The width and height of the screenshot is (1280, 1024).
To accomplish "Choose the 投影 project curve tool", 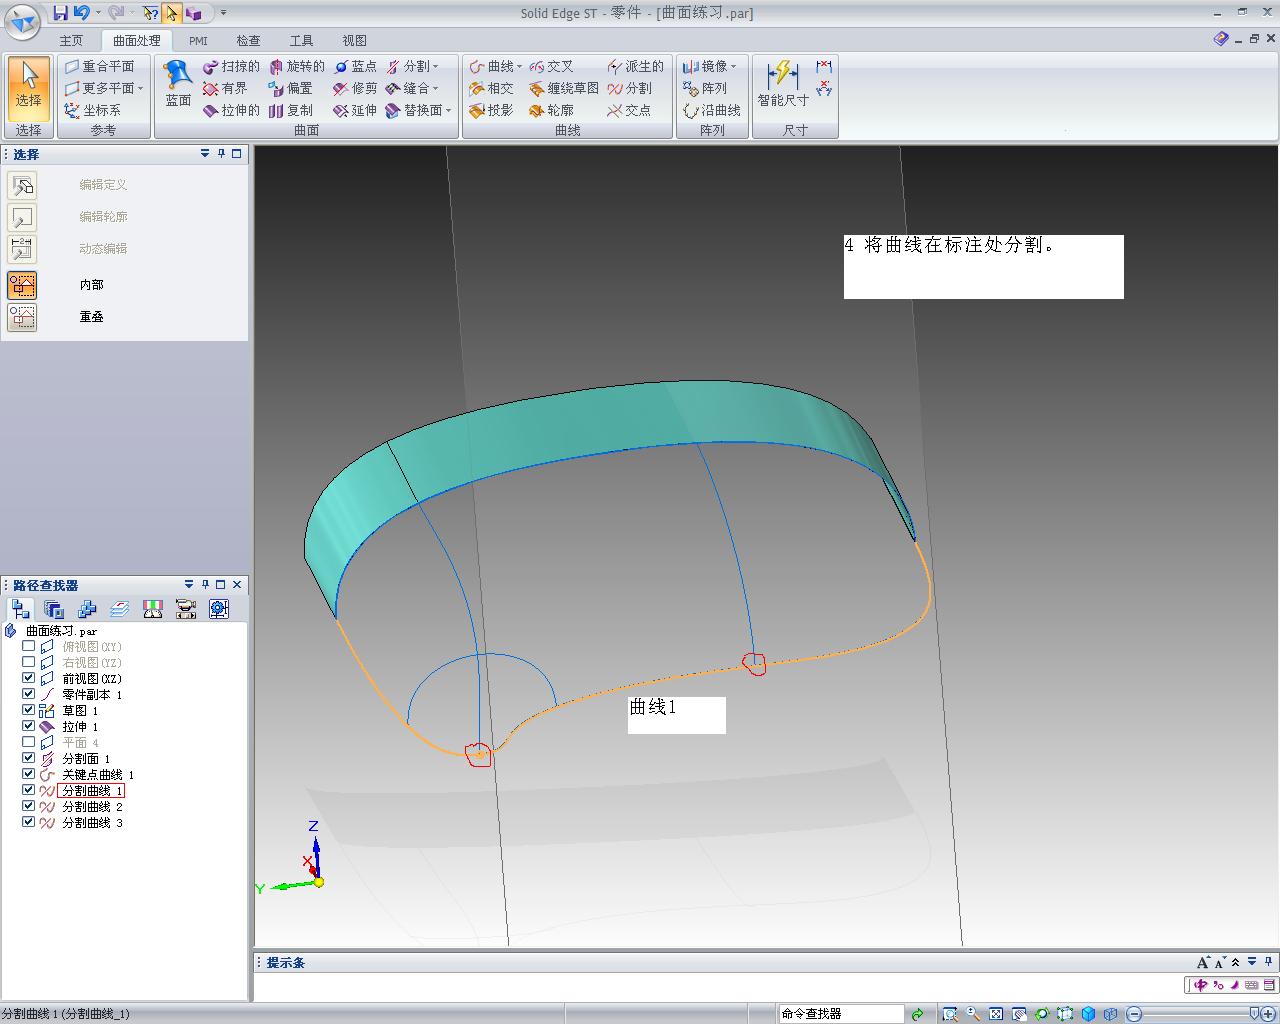I will click(491, 110).
